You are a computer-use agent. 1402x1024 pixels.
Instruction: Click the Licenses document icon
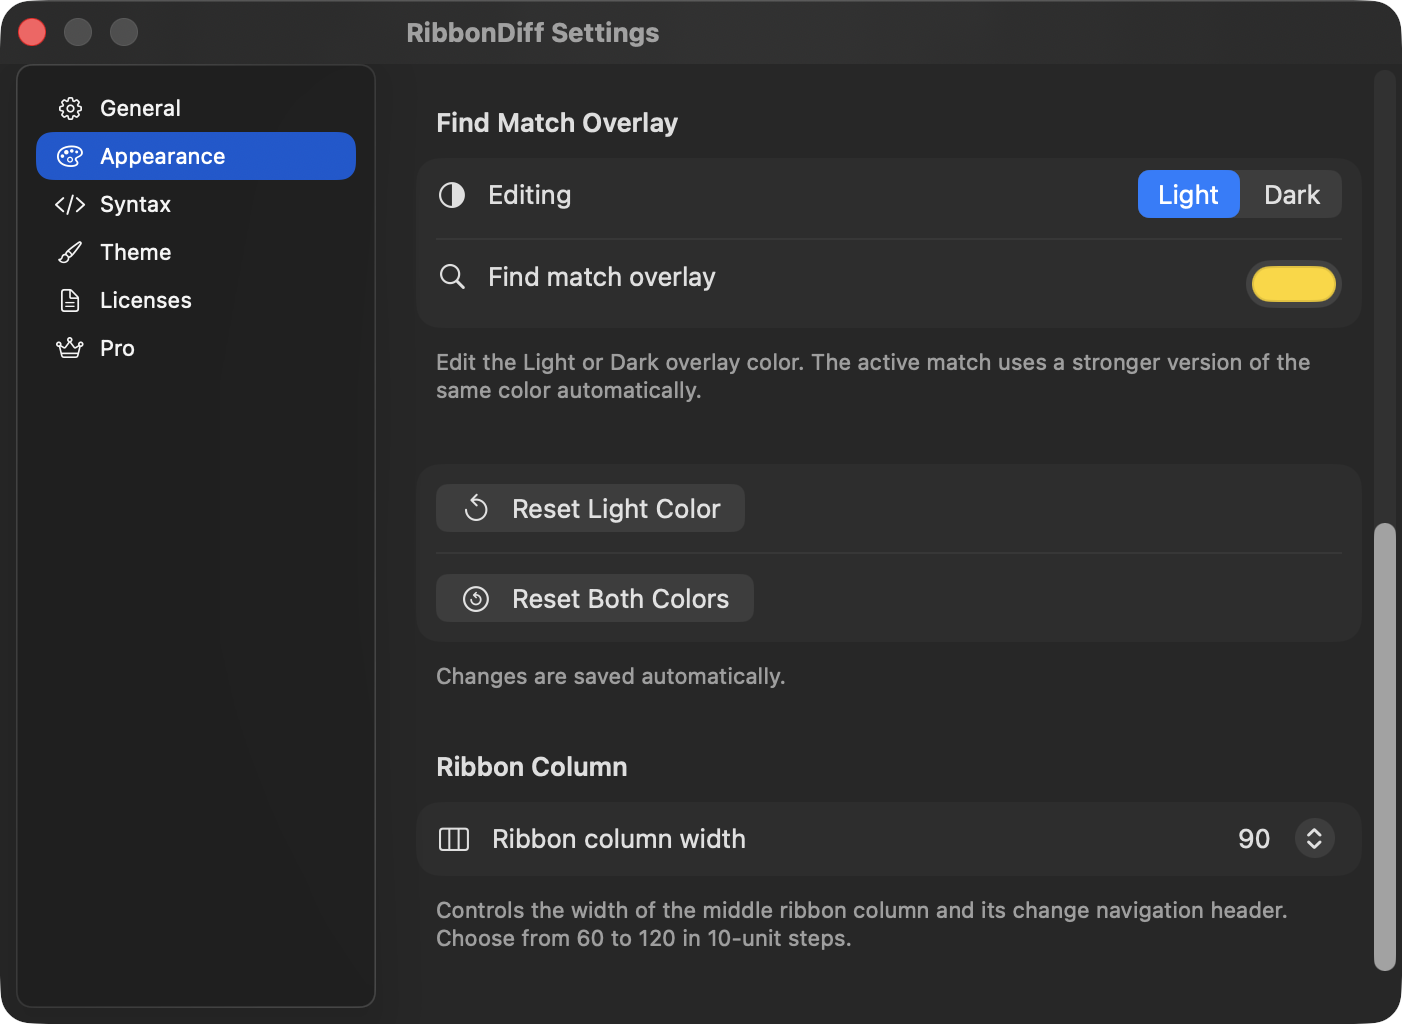coord(70,300)
